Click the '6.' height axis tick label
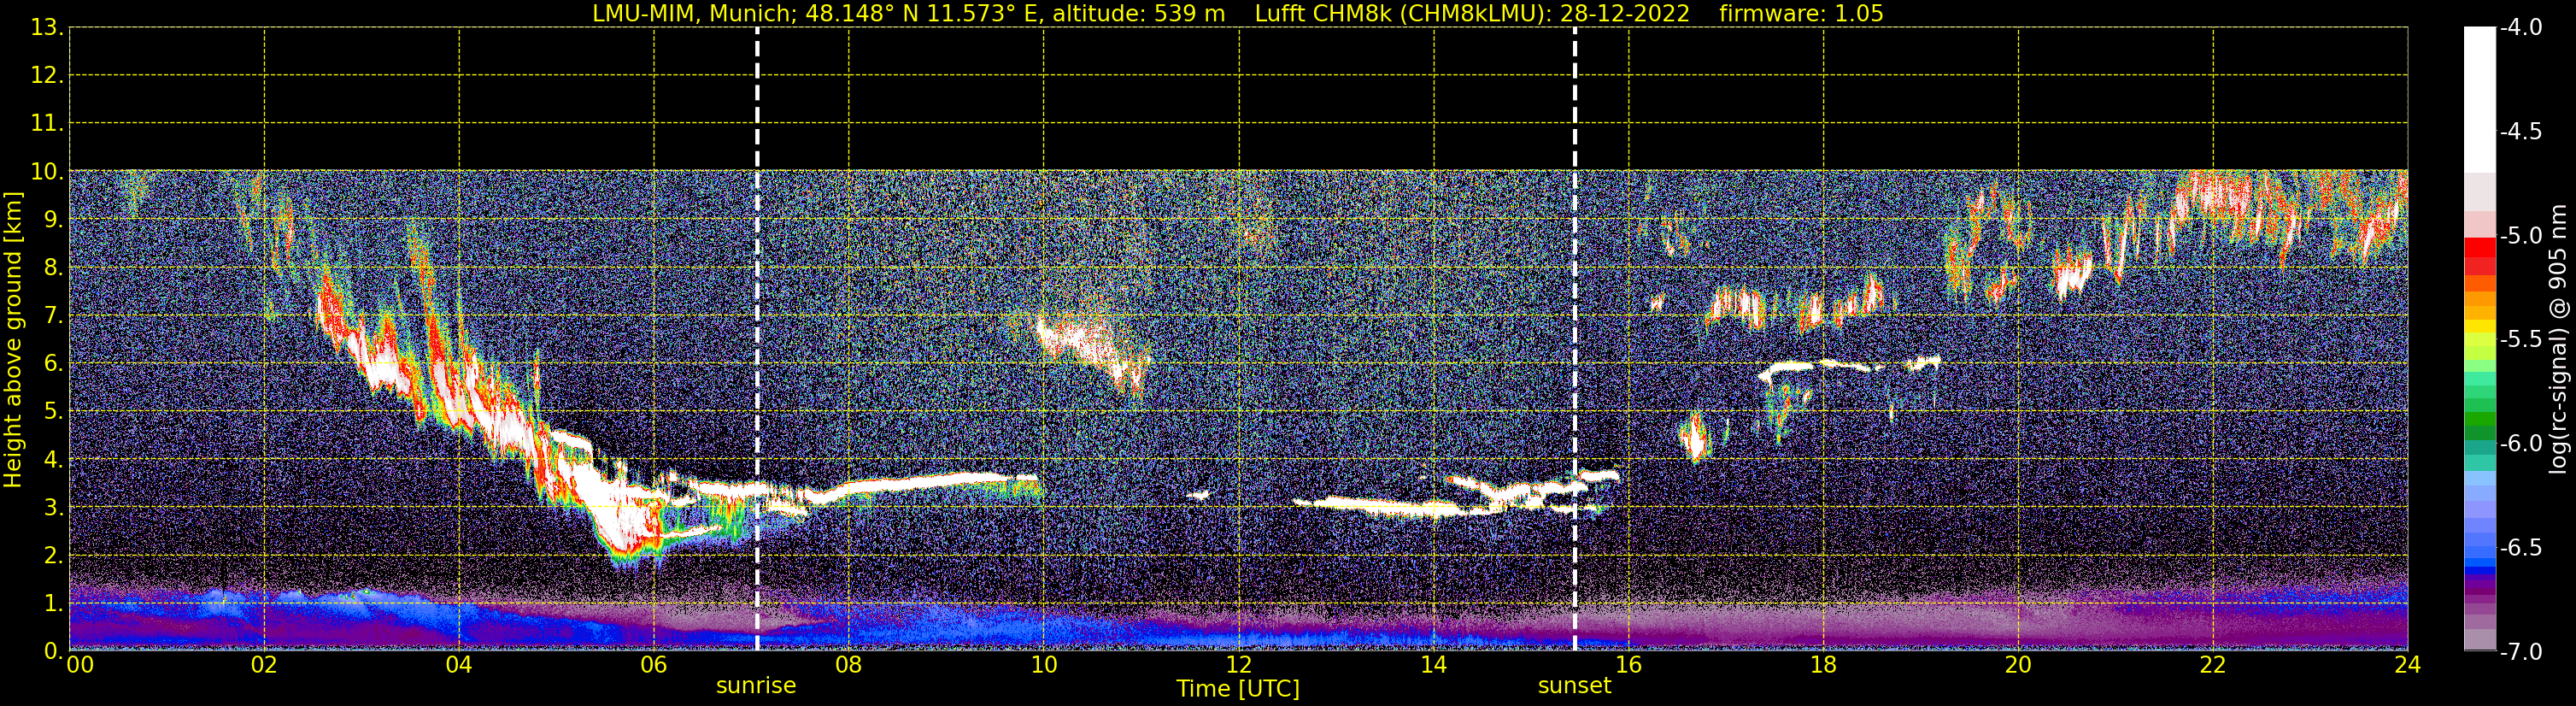This screenshot has height=706, width=2576. [x=54, y=364]
